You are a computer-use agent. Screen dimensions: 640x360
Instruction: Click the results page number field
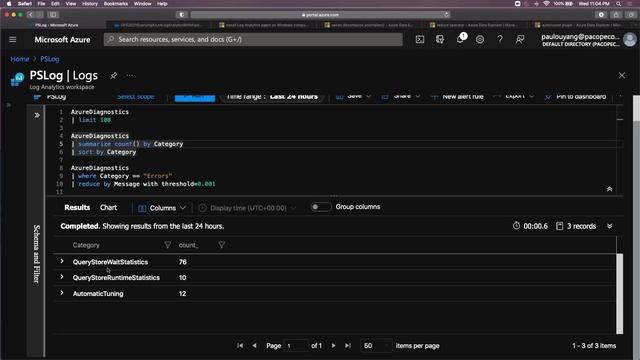[x=296, y=346]
